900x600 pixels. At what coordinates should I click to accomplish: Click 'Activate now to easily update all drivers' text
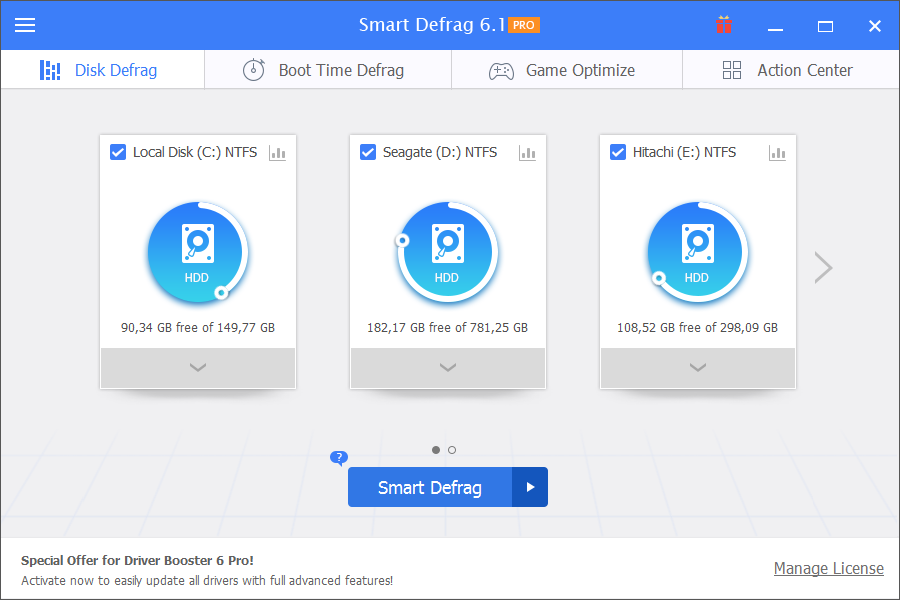point(207,580)
